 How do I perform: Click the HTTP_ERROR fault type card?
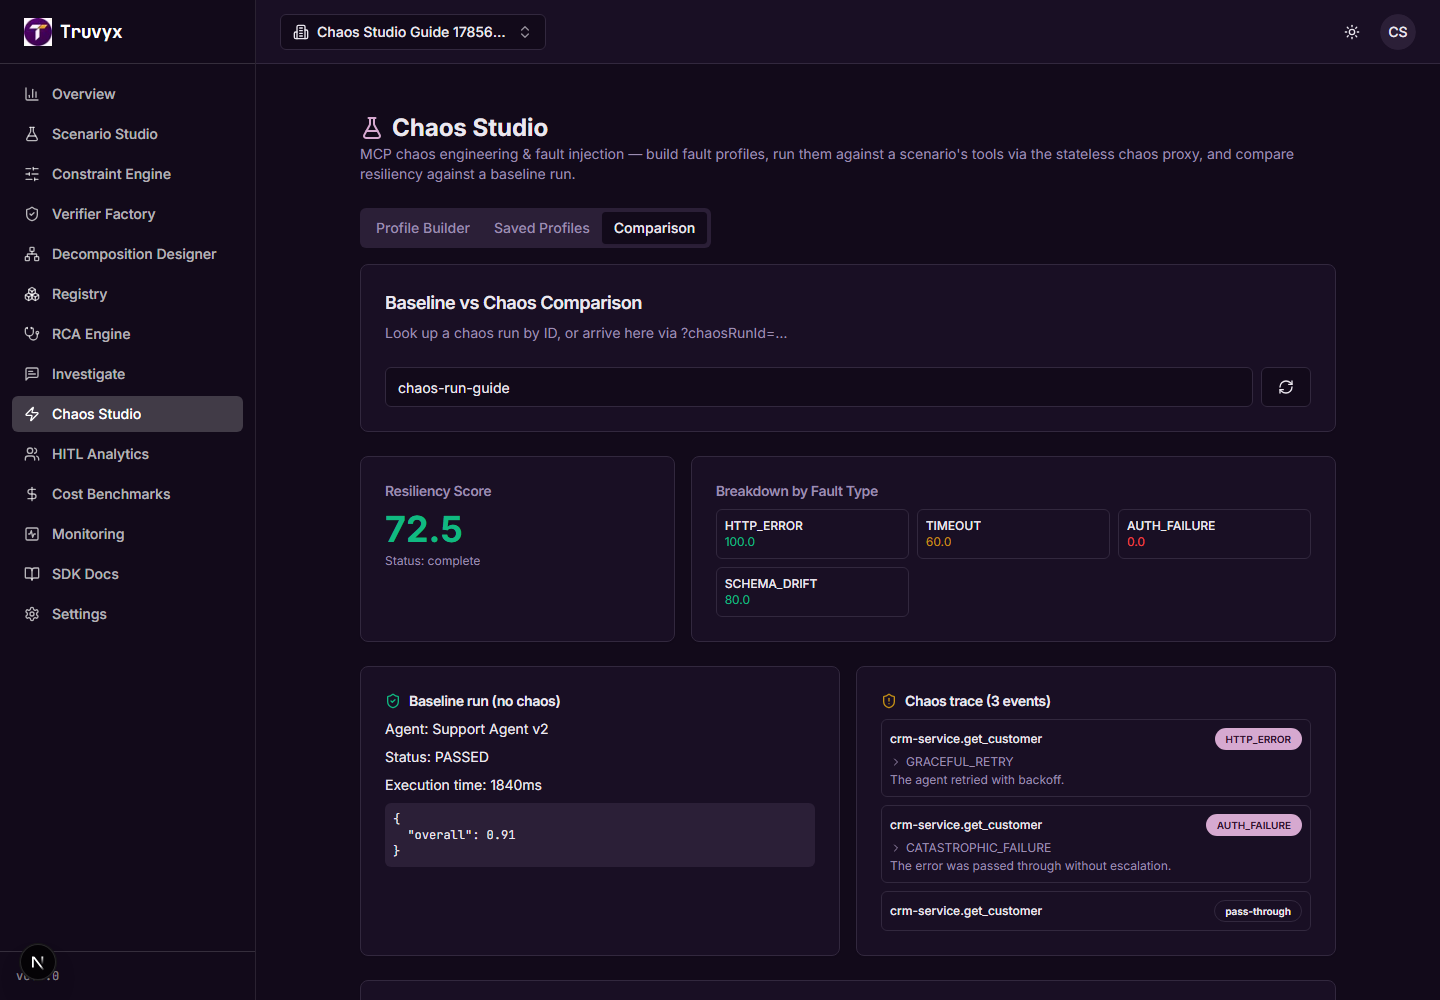pyautogui.click(x=812, y=534)
